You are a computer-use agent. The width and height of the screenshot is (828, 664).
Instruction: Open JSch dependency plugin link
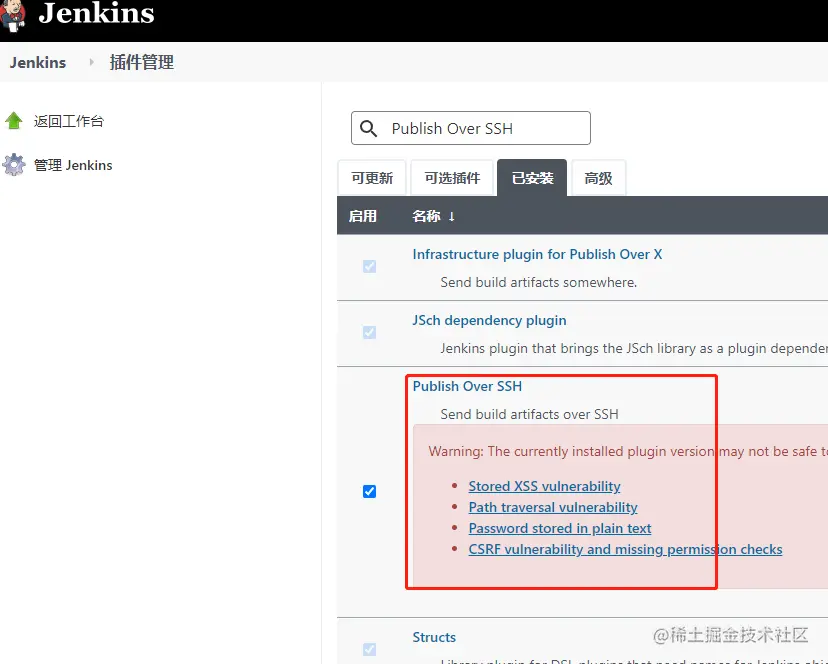[x=489, y=320]
